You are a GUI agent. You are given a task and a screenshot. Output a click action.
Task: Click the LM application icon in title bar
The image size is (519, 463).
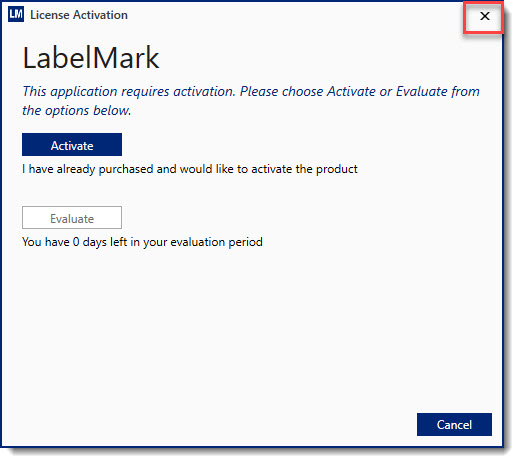pyautogui.click(x=16, y=15)
